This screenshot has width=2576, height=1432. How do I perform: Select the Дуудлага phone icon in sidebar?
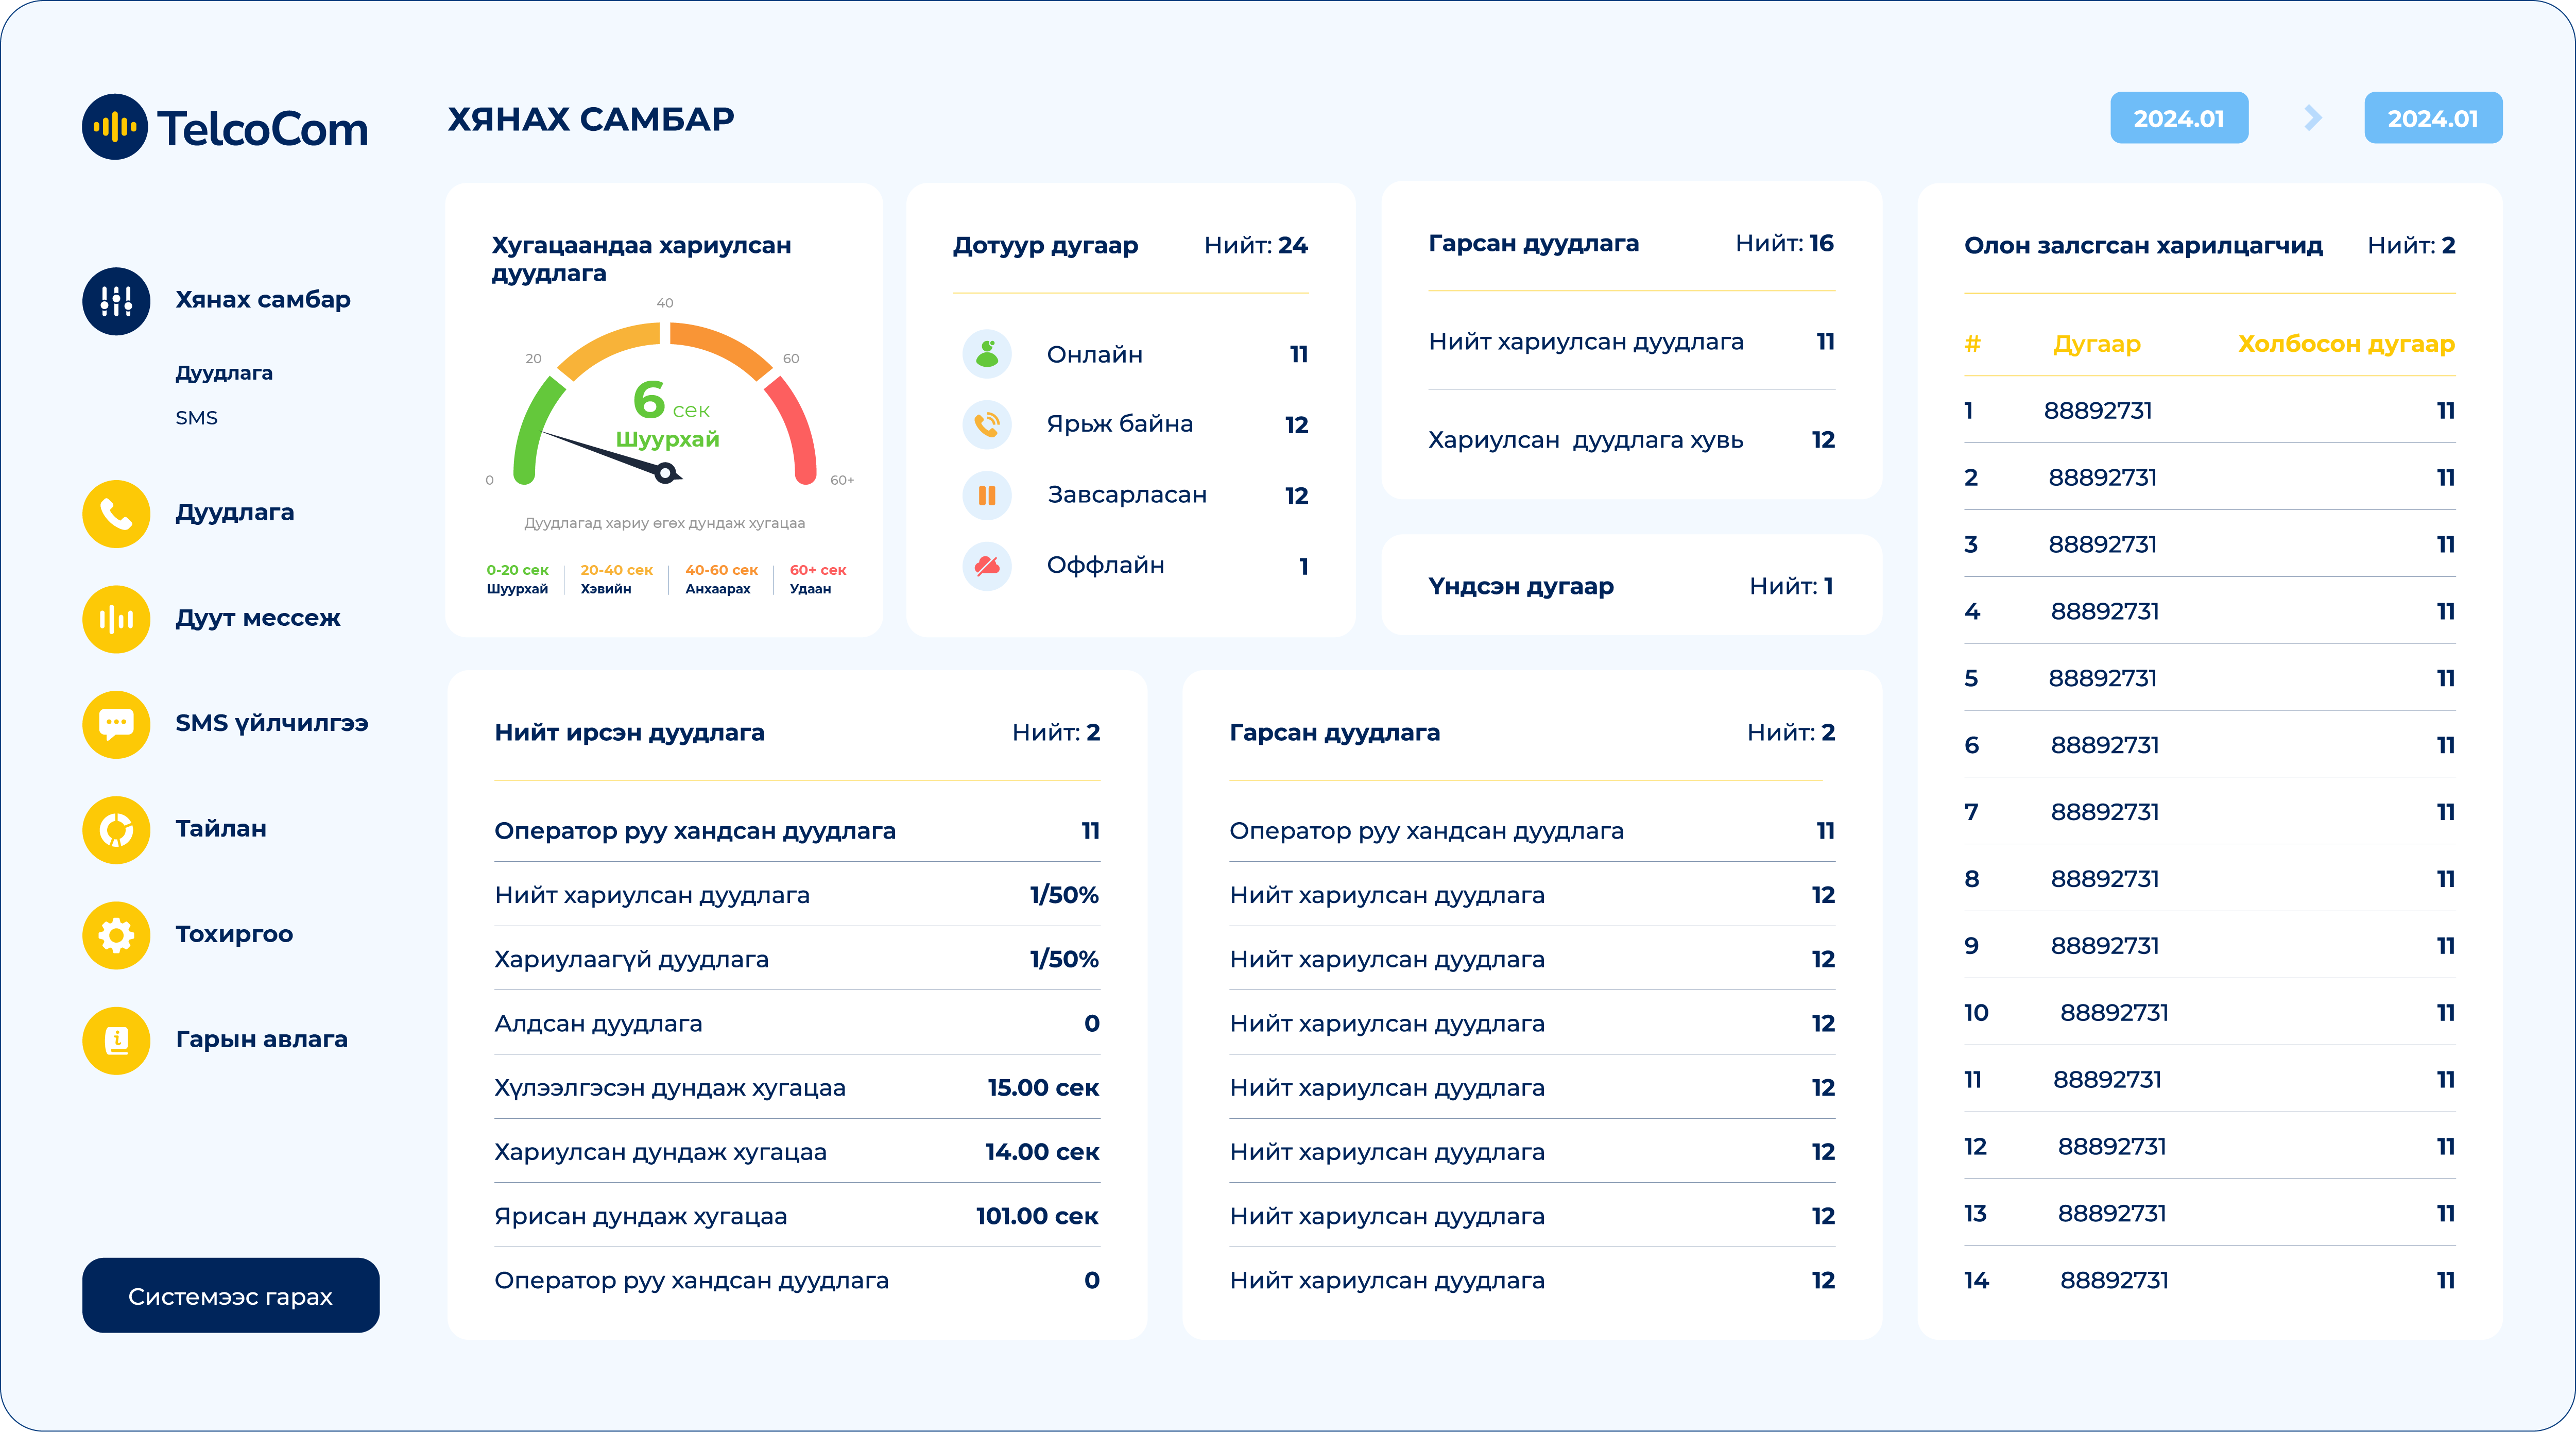pos(116,514)
